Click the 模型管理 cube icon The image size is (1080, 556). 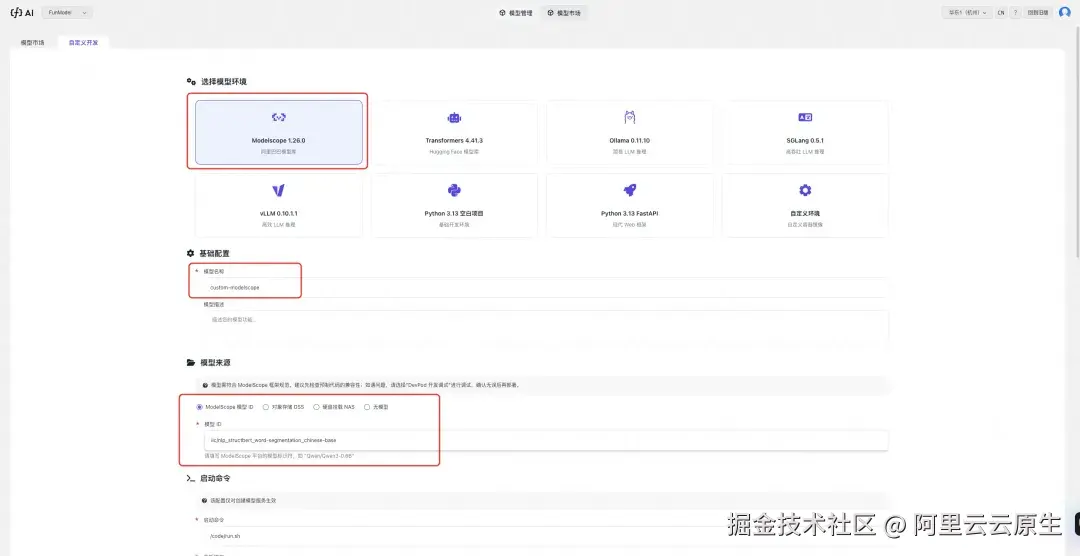(x=503, y=13)
